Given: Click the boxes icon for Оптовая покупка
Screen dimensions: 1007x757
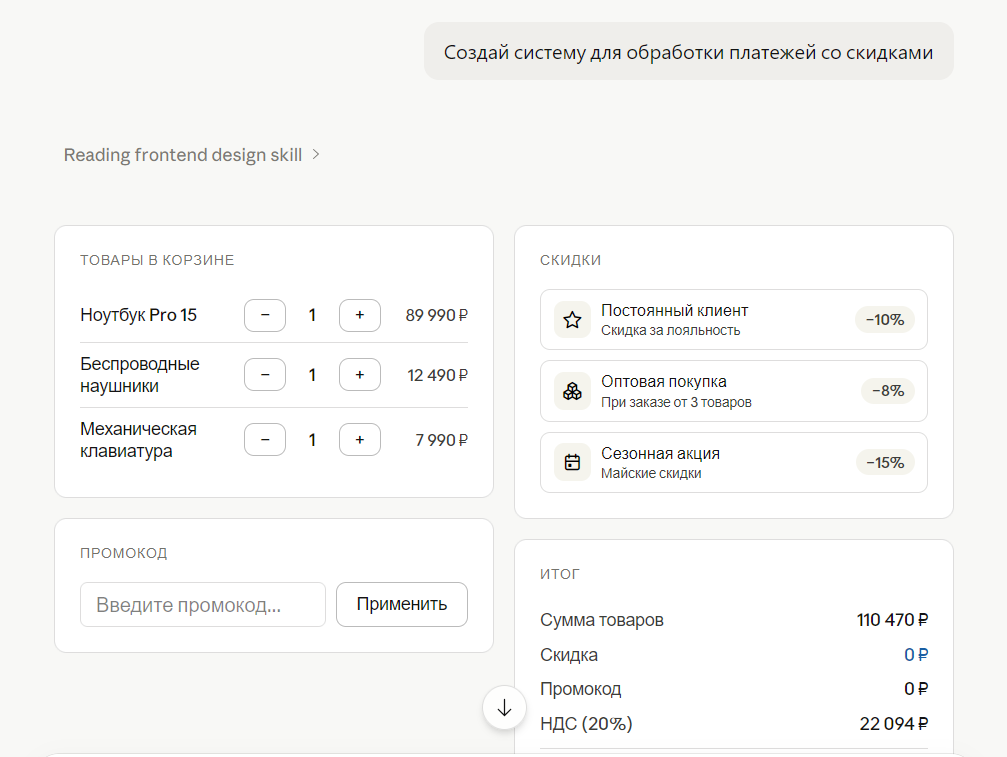Looking at the screenshot, I should point(572,391).
